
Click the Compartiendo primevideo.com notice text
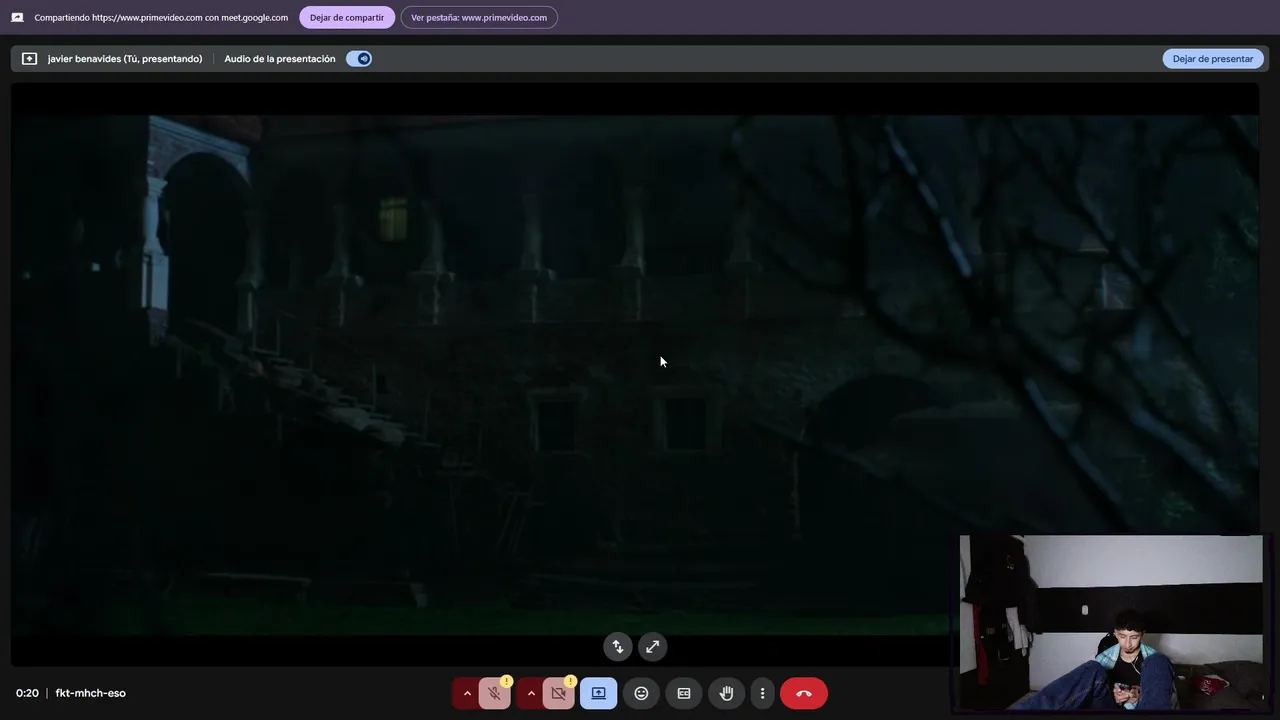click(161, 17)
